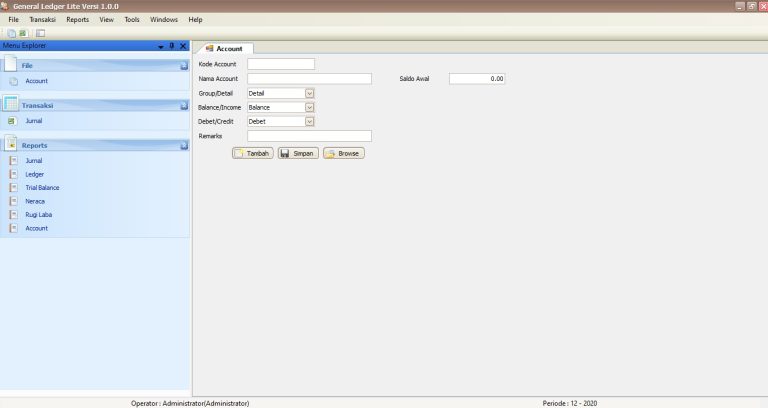768x408 pixels.
Task: Open Menu Explorer panel options arrow
Action: tap(161, 46)
